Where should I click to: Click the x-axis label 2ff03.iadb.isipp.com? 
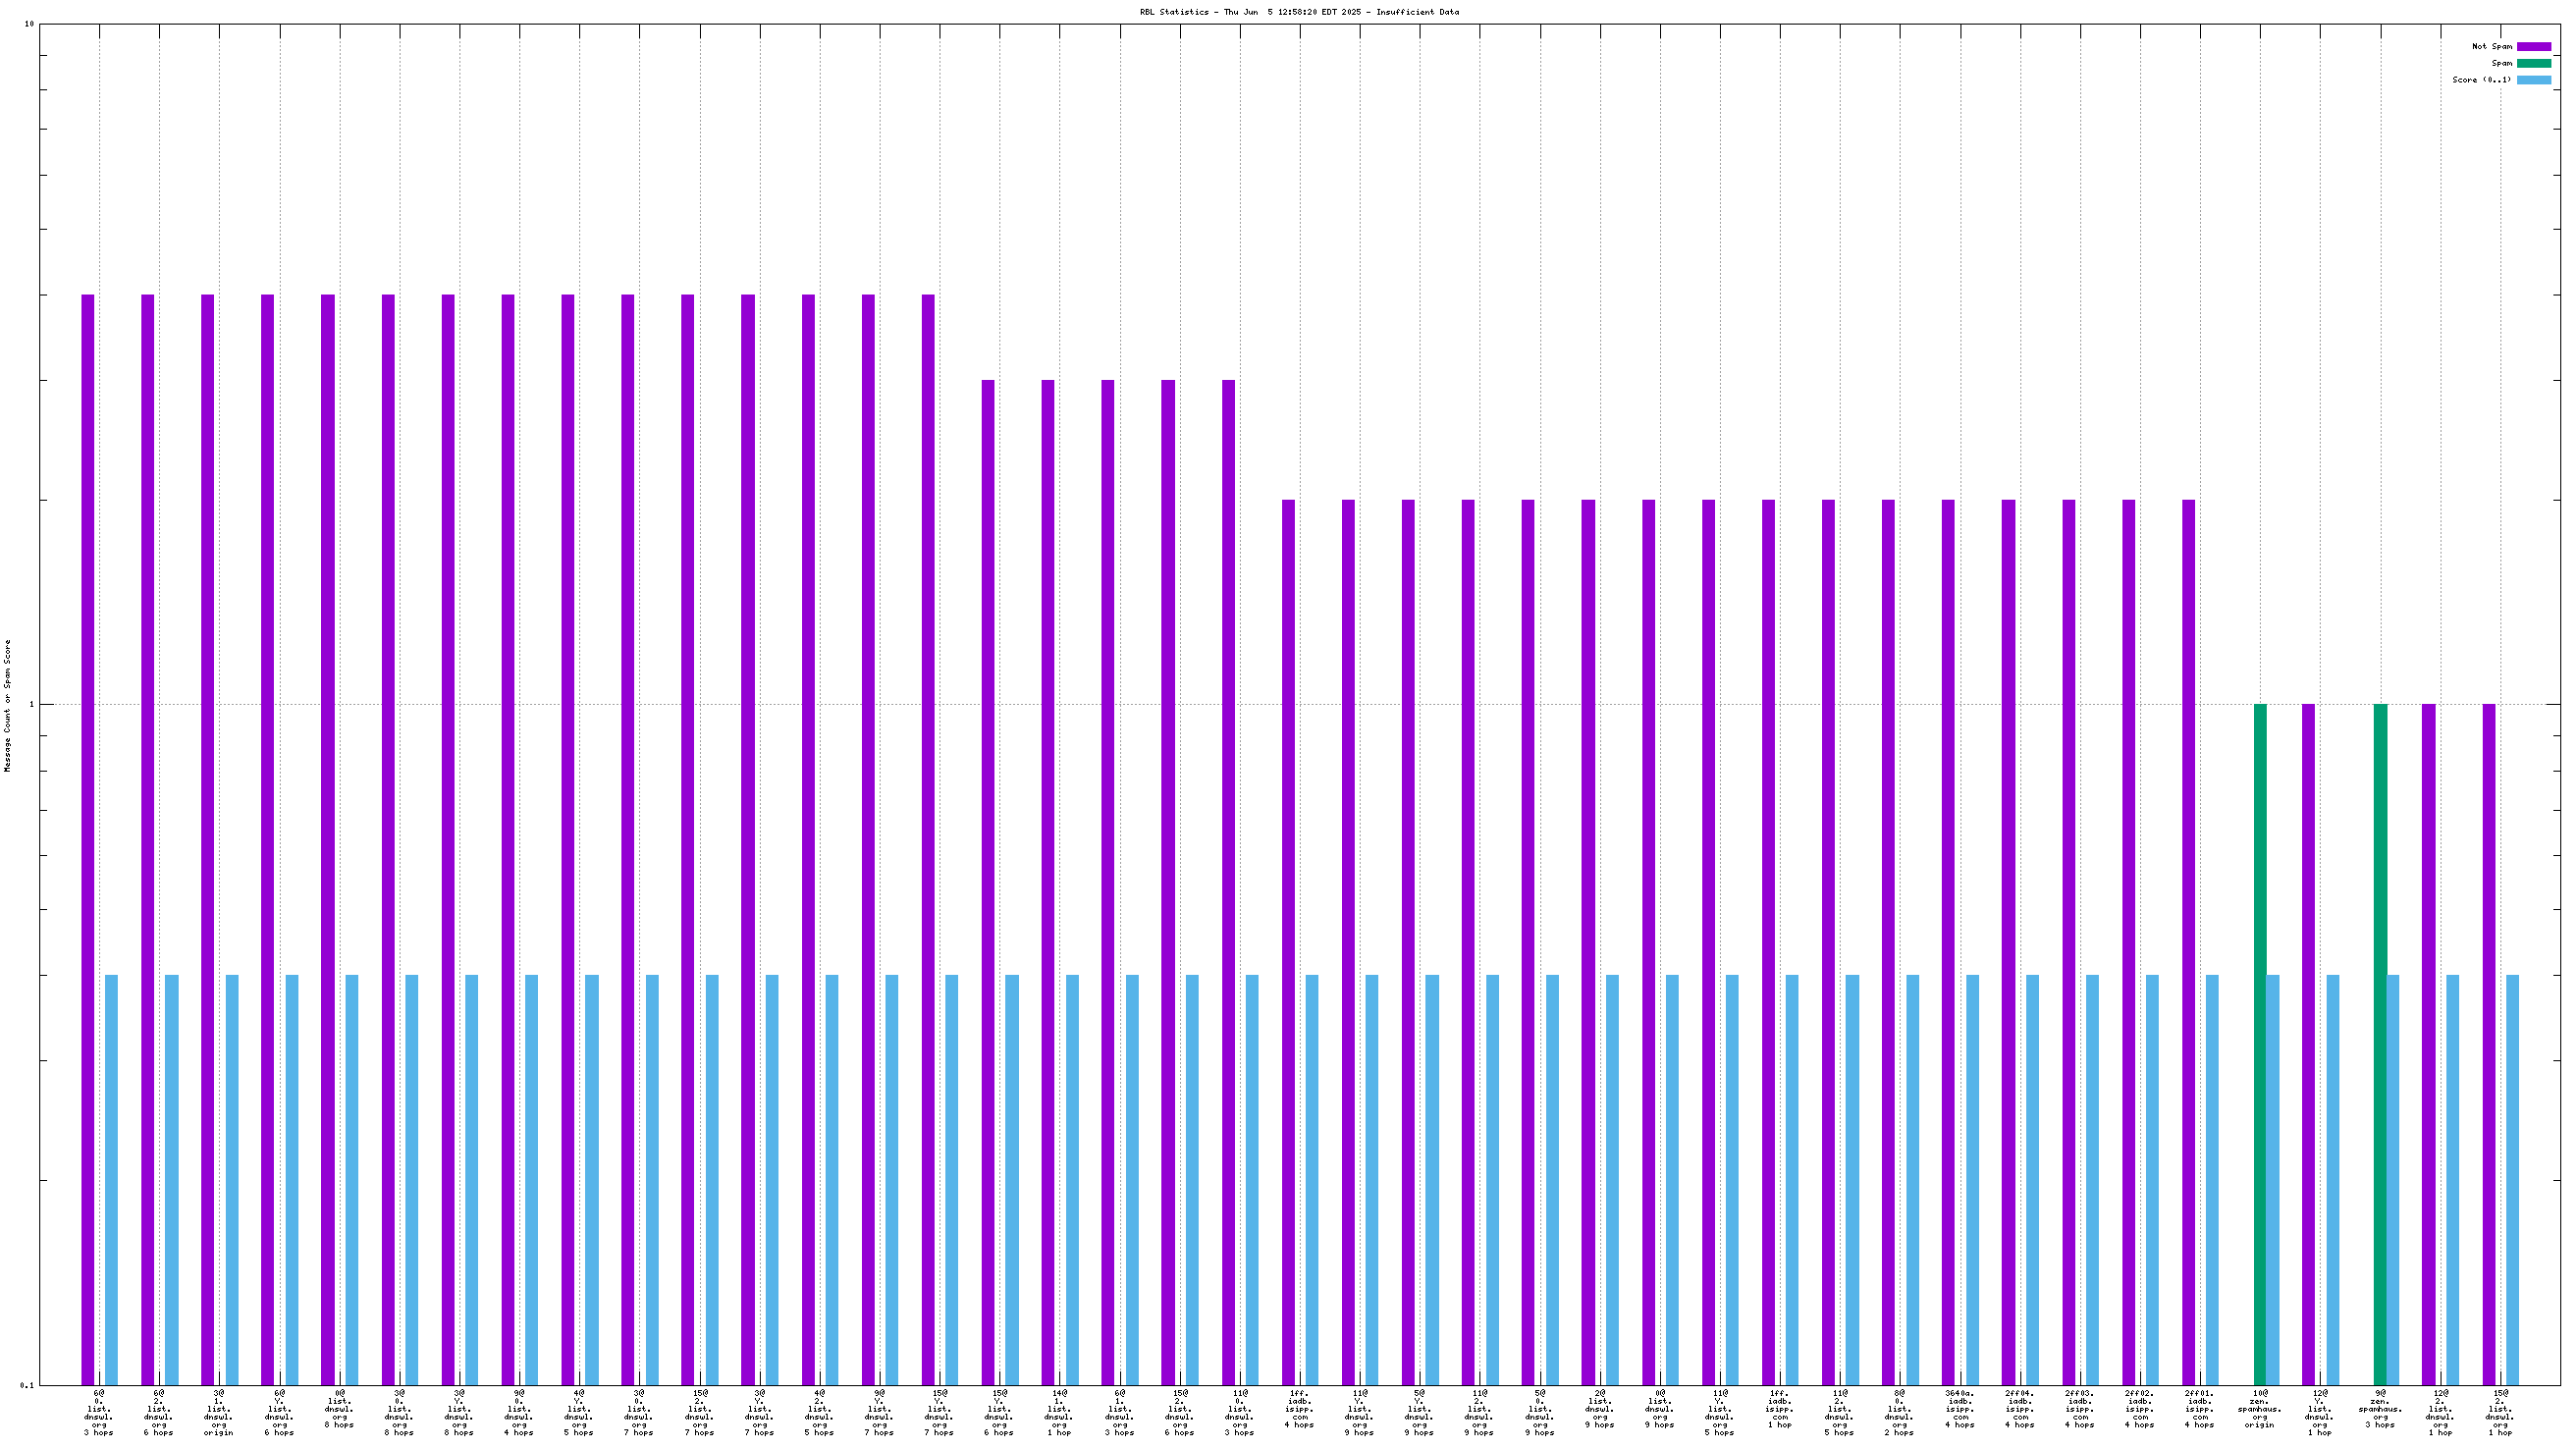[x=2079, y=1409]
